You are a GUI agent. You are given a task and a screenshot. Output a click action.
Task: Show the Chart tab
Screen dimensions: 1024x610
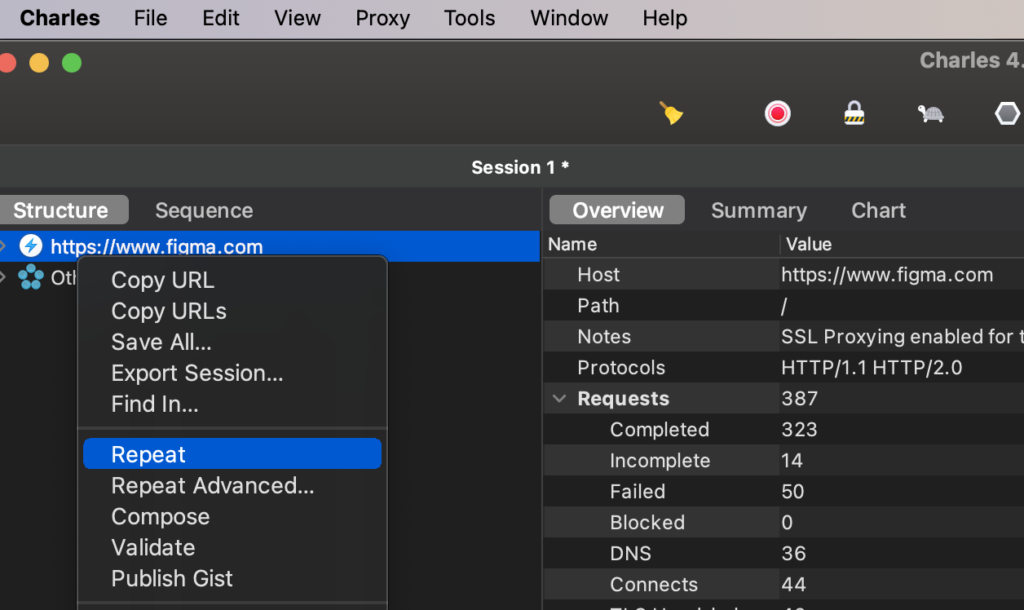point(878,210)
